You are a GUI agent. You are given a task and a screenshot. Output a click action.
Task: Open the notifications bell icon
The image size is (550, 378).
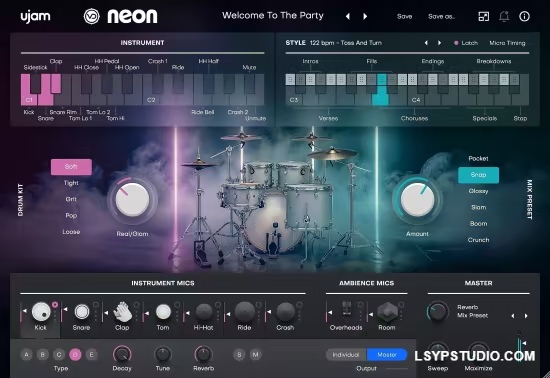click(x=504, y=16)
